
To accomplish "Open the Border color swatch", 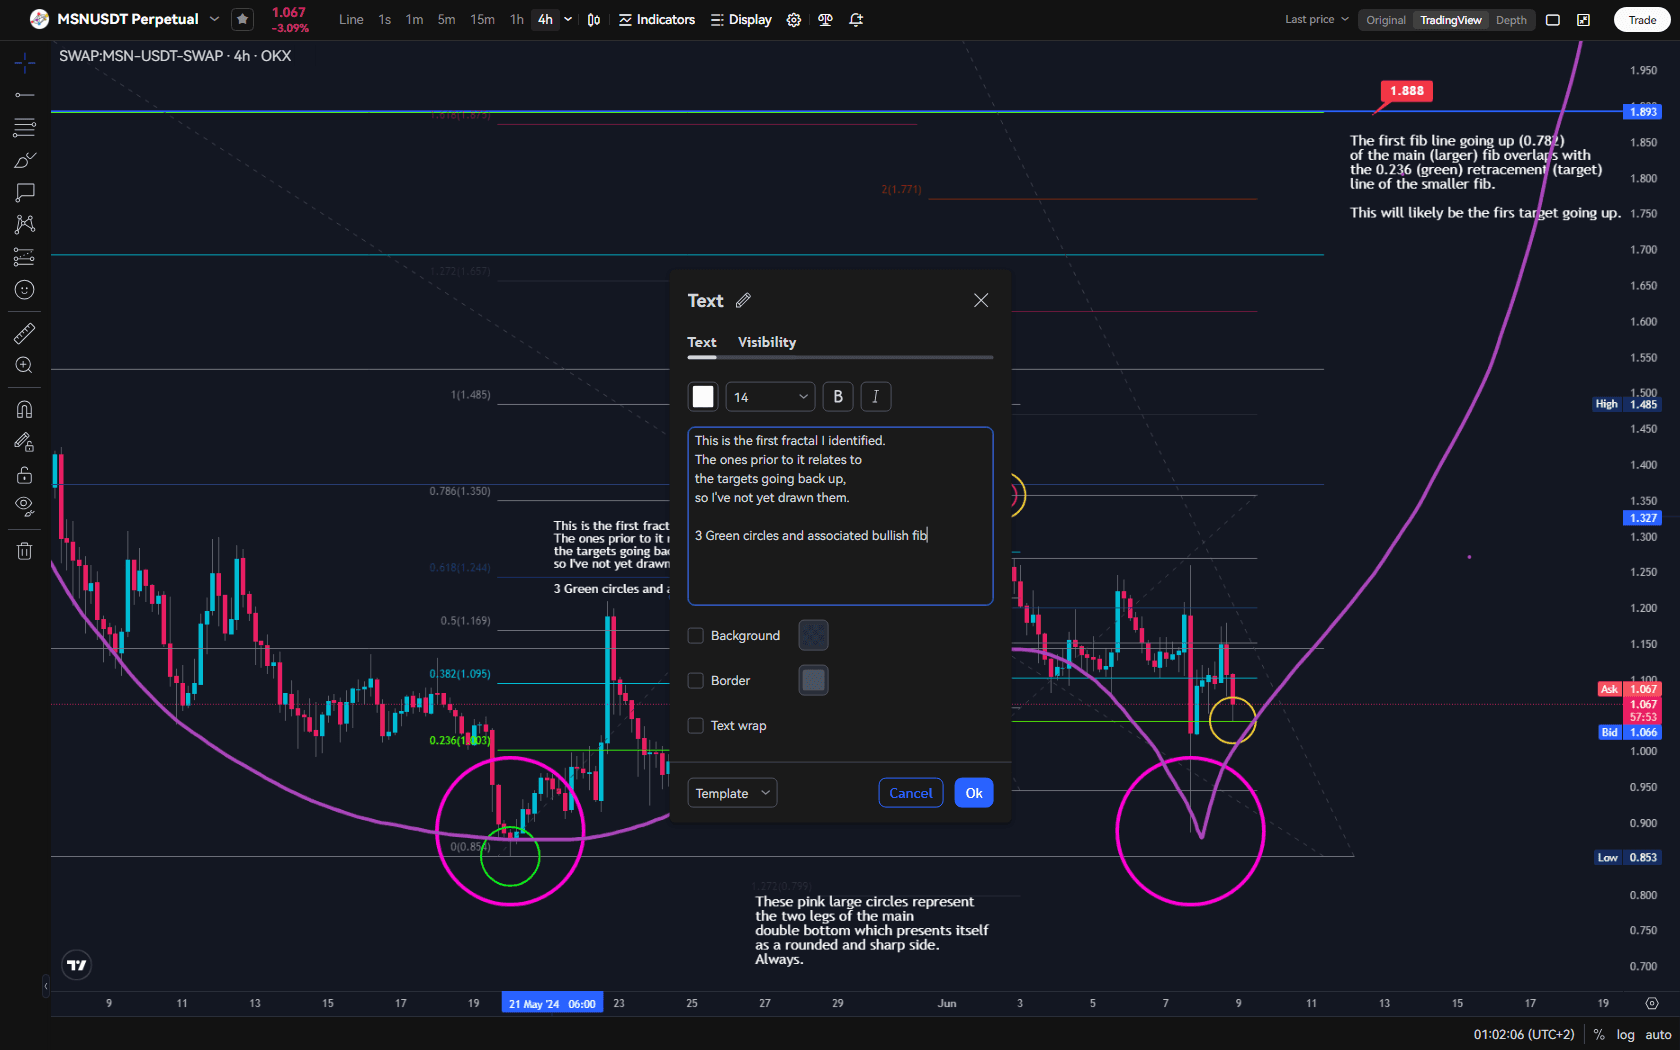I will pyautogui.click(x=814, y=680).
